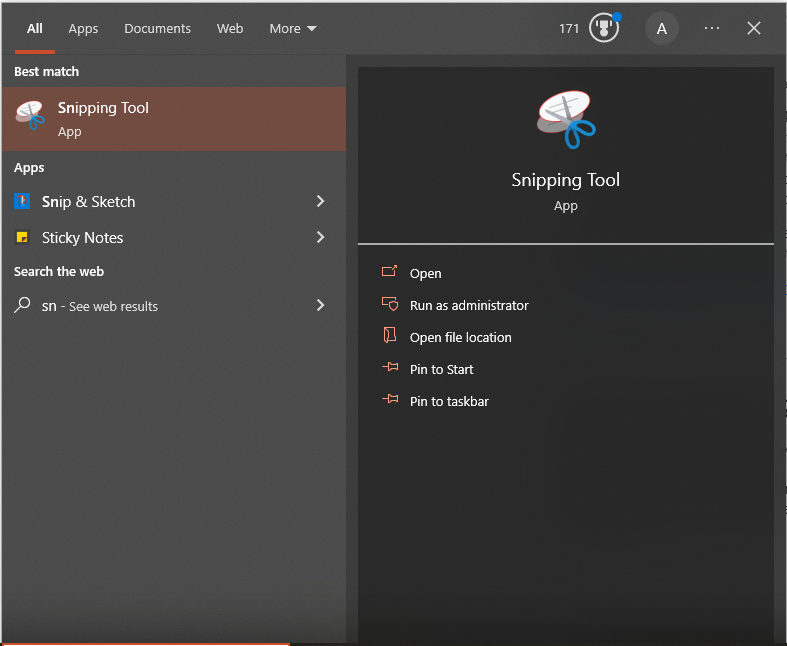The image size is (787, 646).
Task: Click the Open action icon
Action: coord(389,272)
